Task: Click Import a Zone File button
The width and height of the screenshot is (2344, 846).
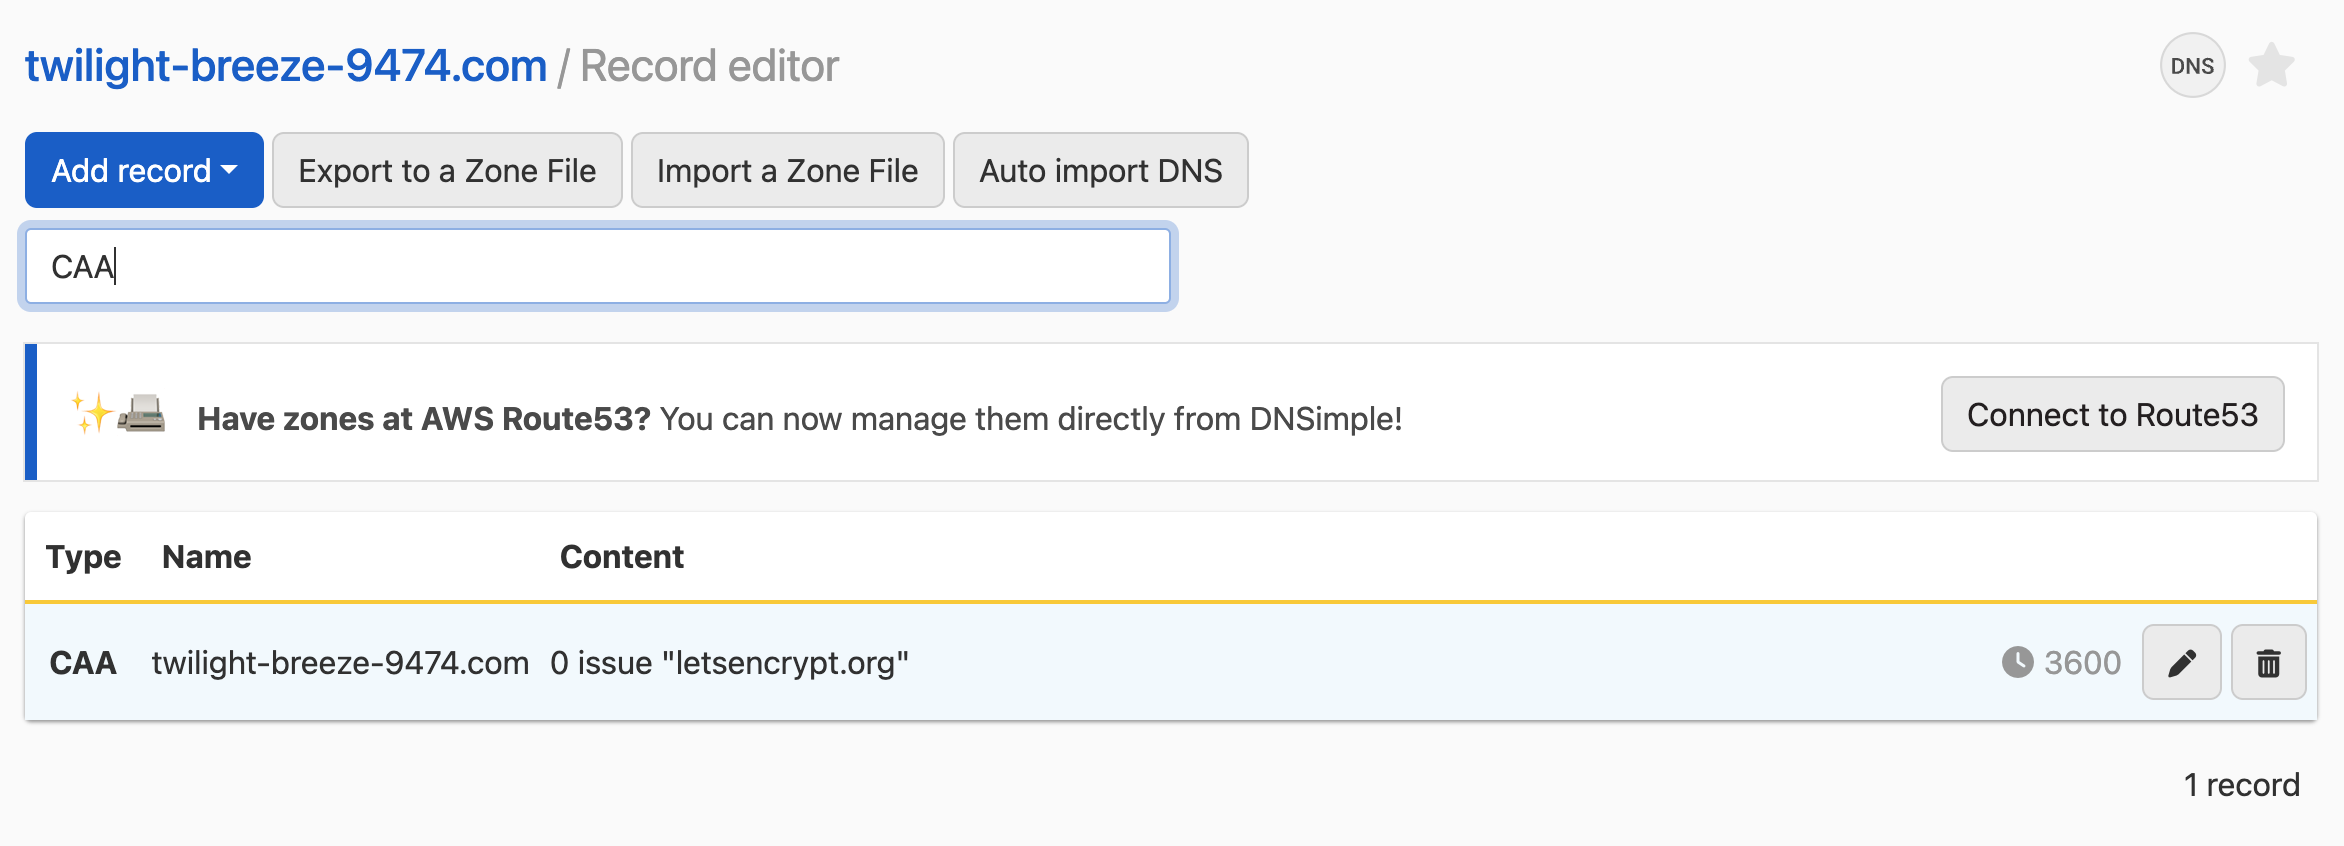Action: [x=787, y=170]
